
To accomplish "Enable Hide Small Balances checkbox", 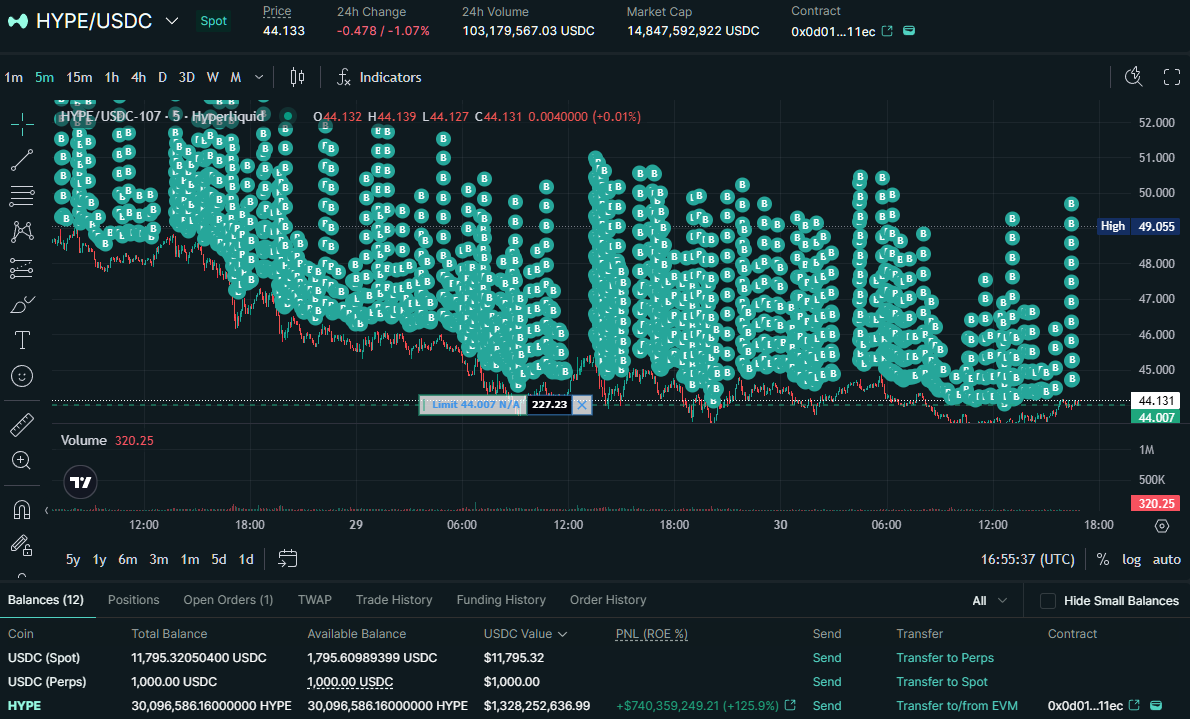I will [x=1048, y=601].
